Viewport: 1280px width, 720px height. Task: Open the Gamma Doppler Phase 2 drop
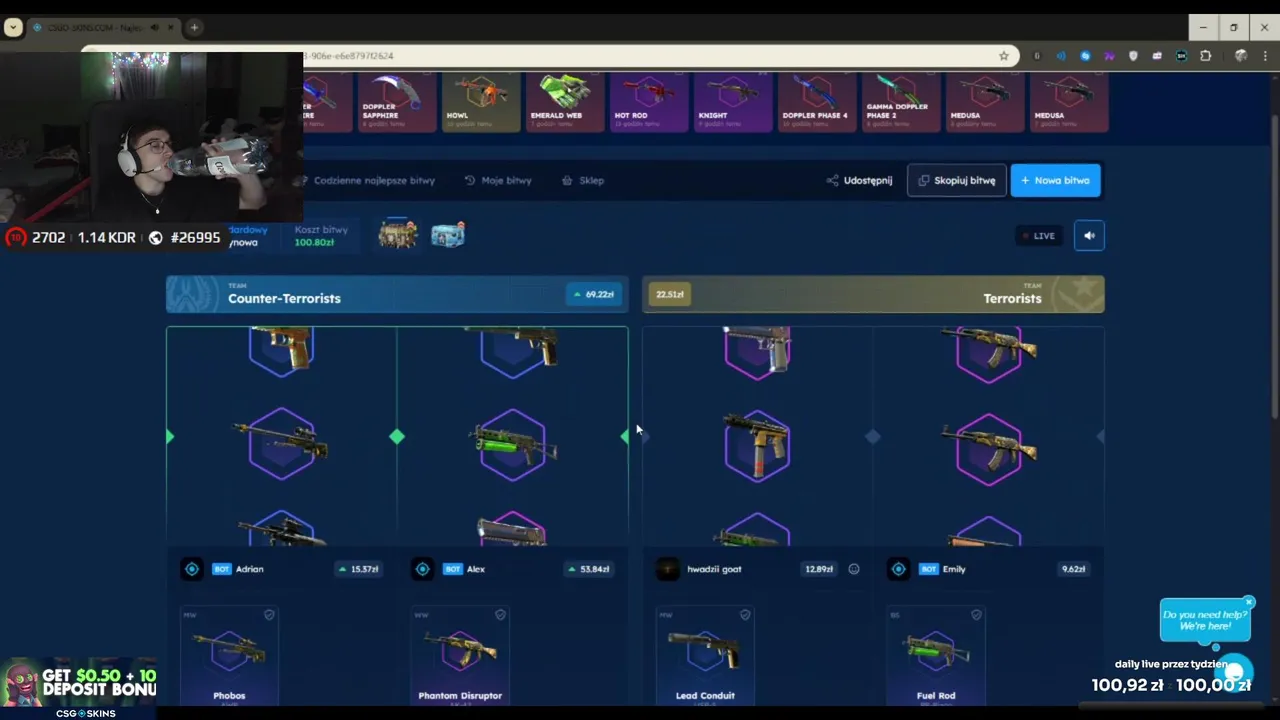point(901,103)
